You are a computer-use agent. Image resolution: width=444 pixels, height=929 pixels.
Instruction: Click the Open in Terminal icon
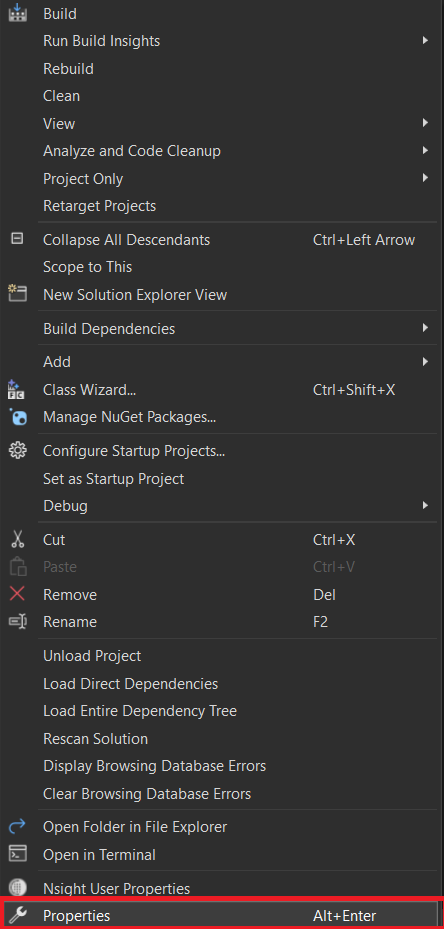[x=18, y=854]
